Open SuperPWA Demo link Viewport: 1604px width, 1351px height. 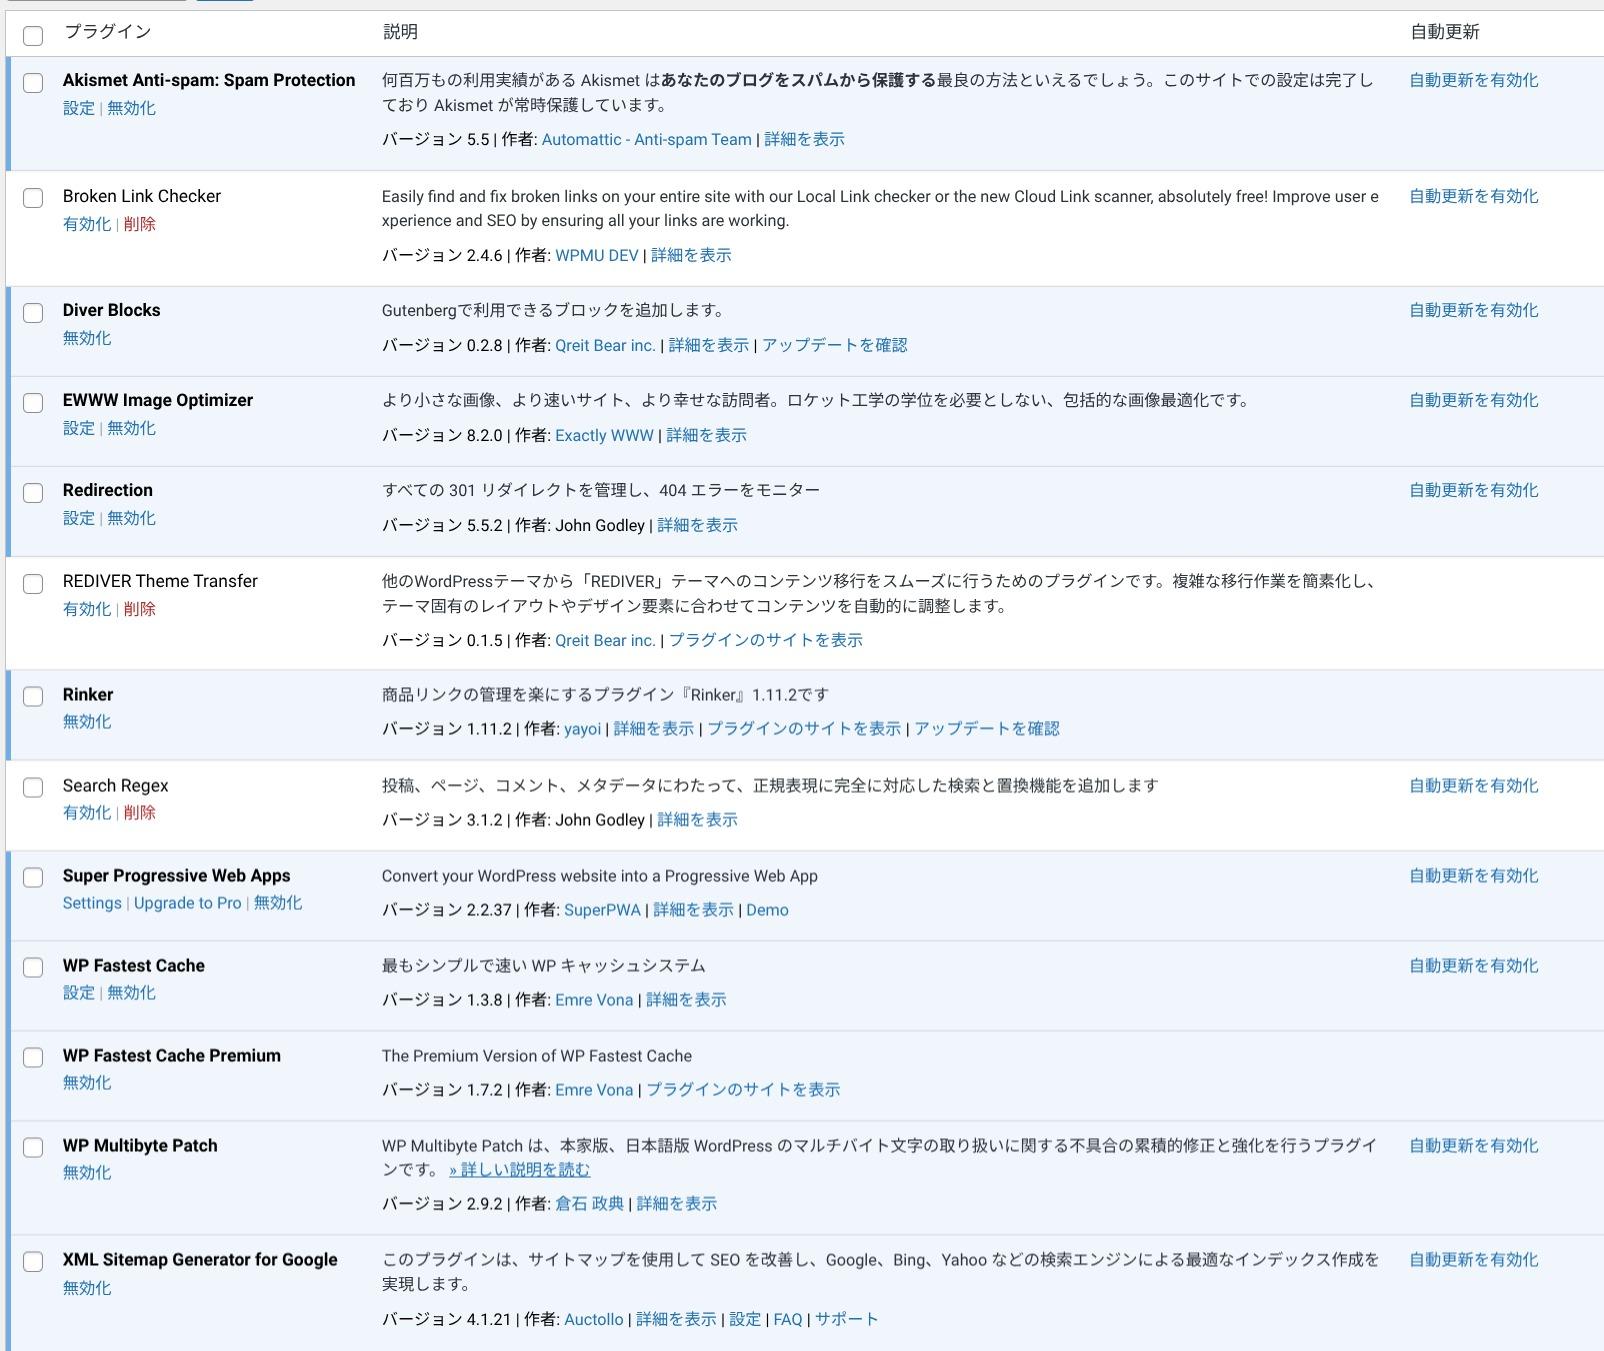point(767,910)
